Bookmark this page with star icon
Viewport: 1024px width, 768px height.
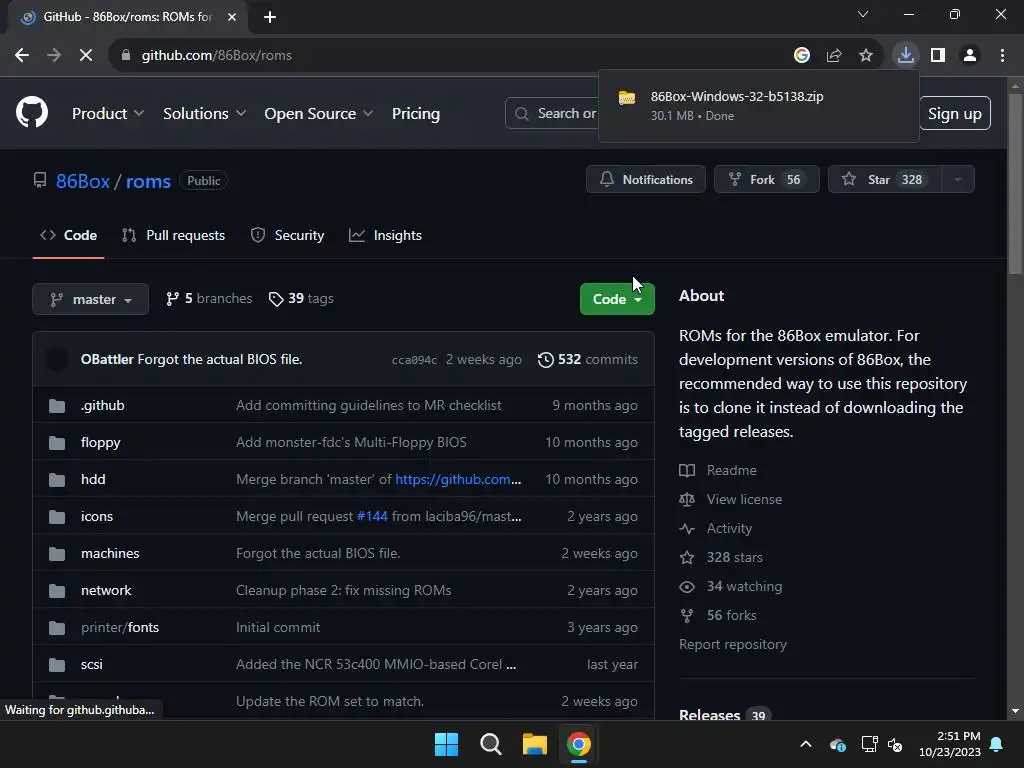tap(865, 56)
